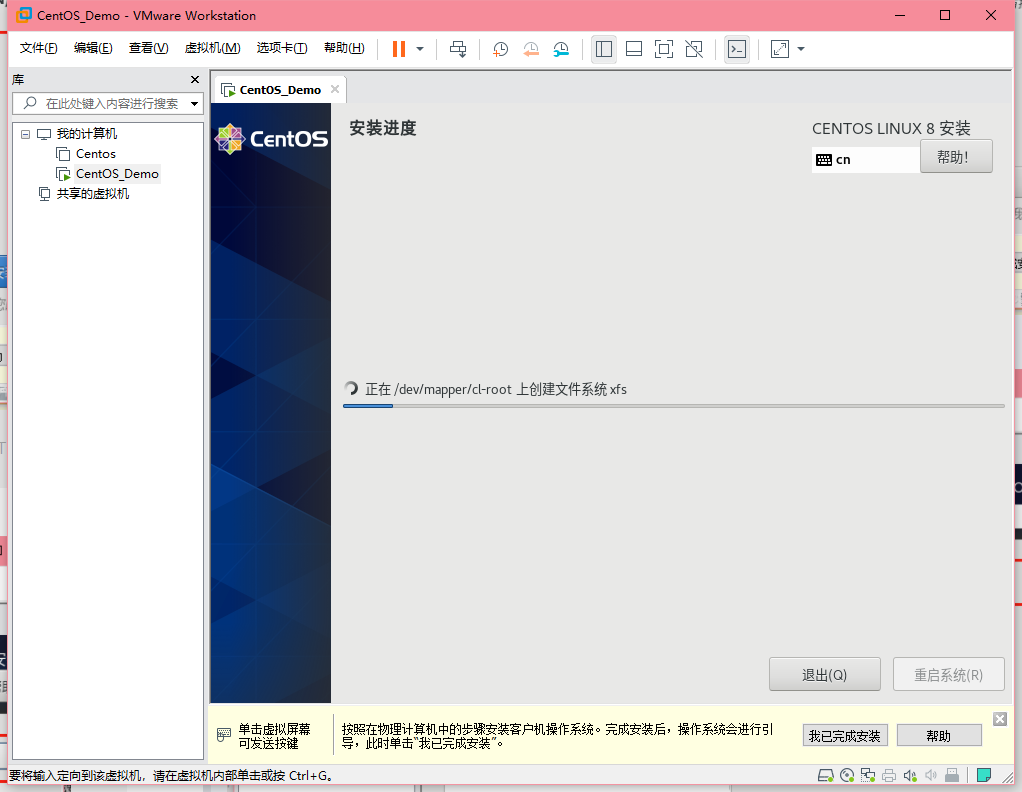Open the 选项卡(T) menu
Image resolution: width=1022 pixels, height=792 pixels.
pos(282,48)
